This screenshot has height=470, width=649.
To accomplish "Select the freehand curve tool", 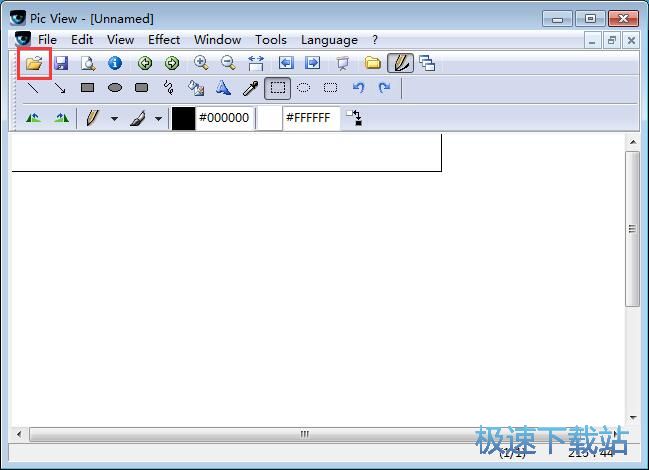I will point(168,88).
